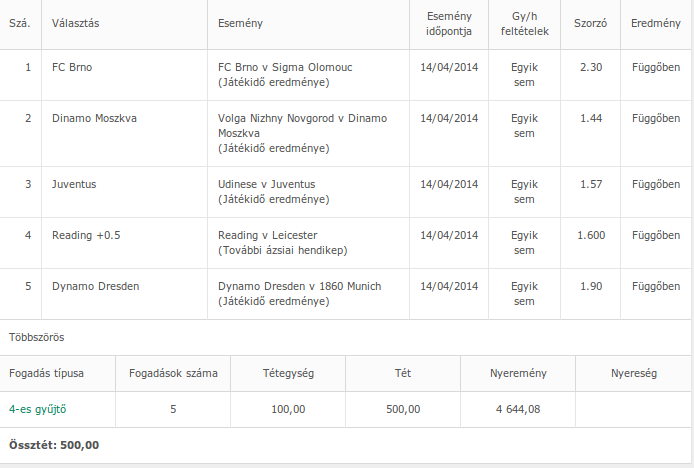Click the Szorzó column header
Screen dimensions: 694x468
[591, 22]
